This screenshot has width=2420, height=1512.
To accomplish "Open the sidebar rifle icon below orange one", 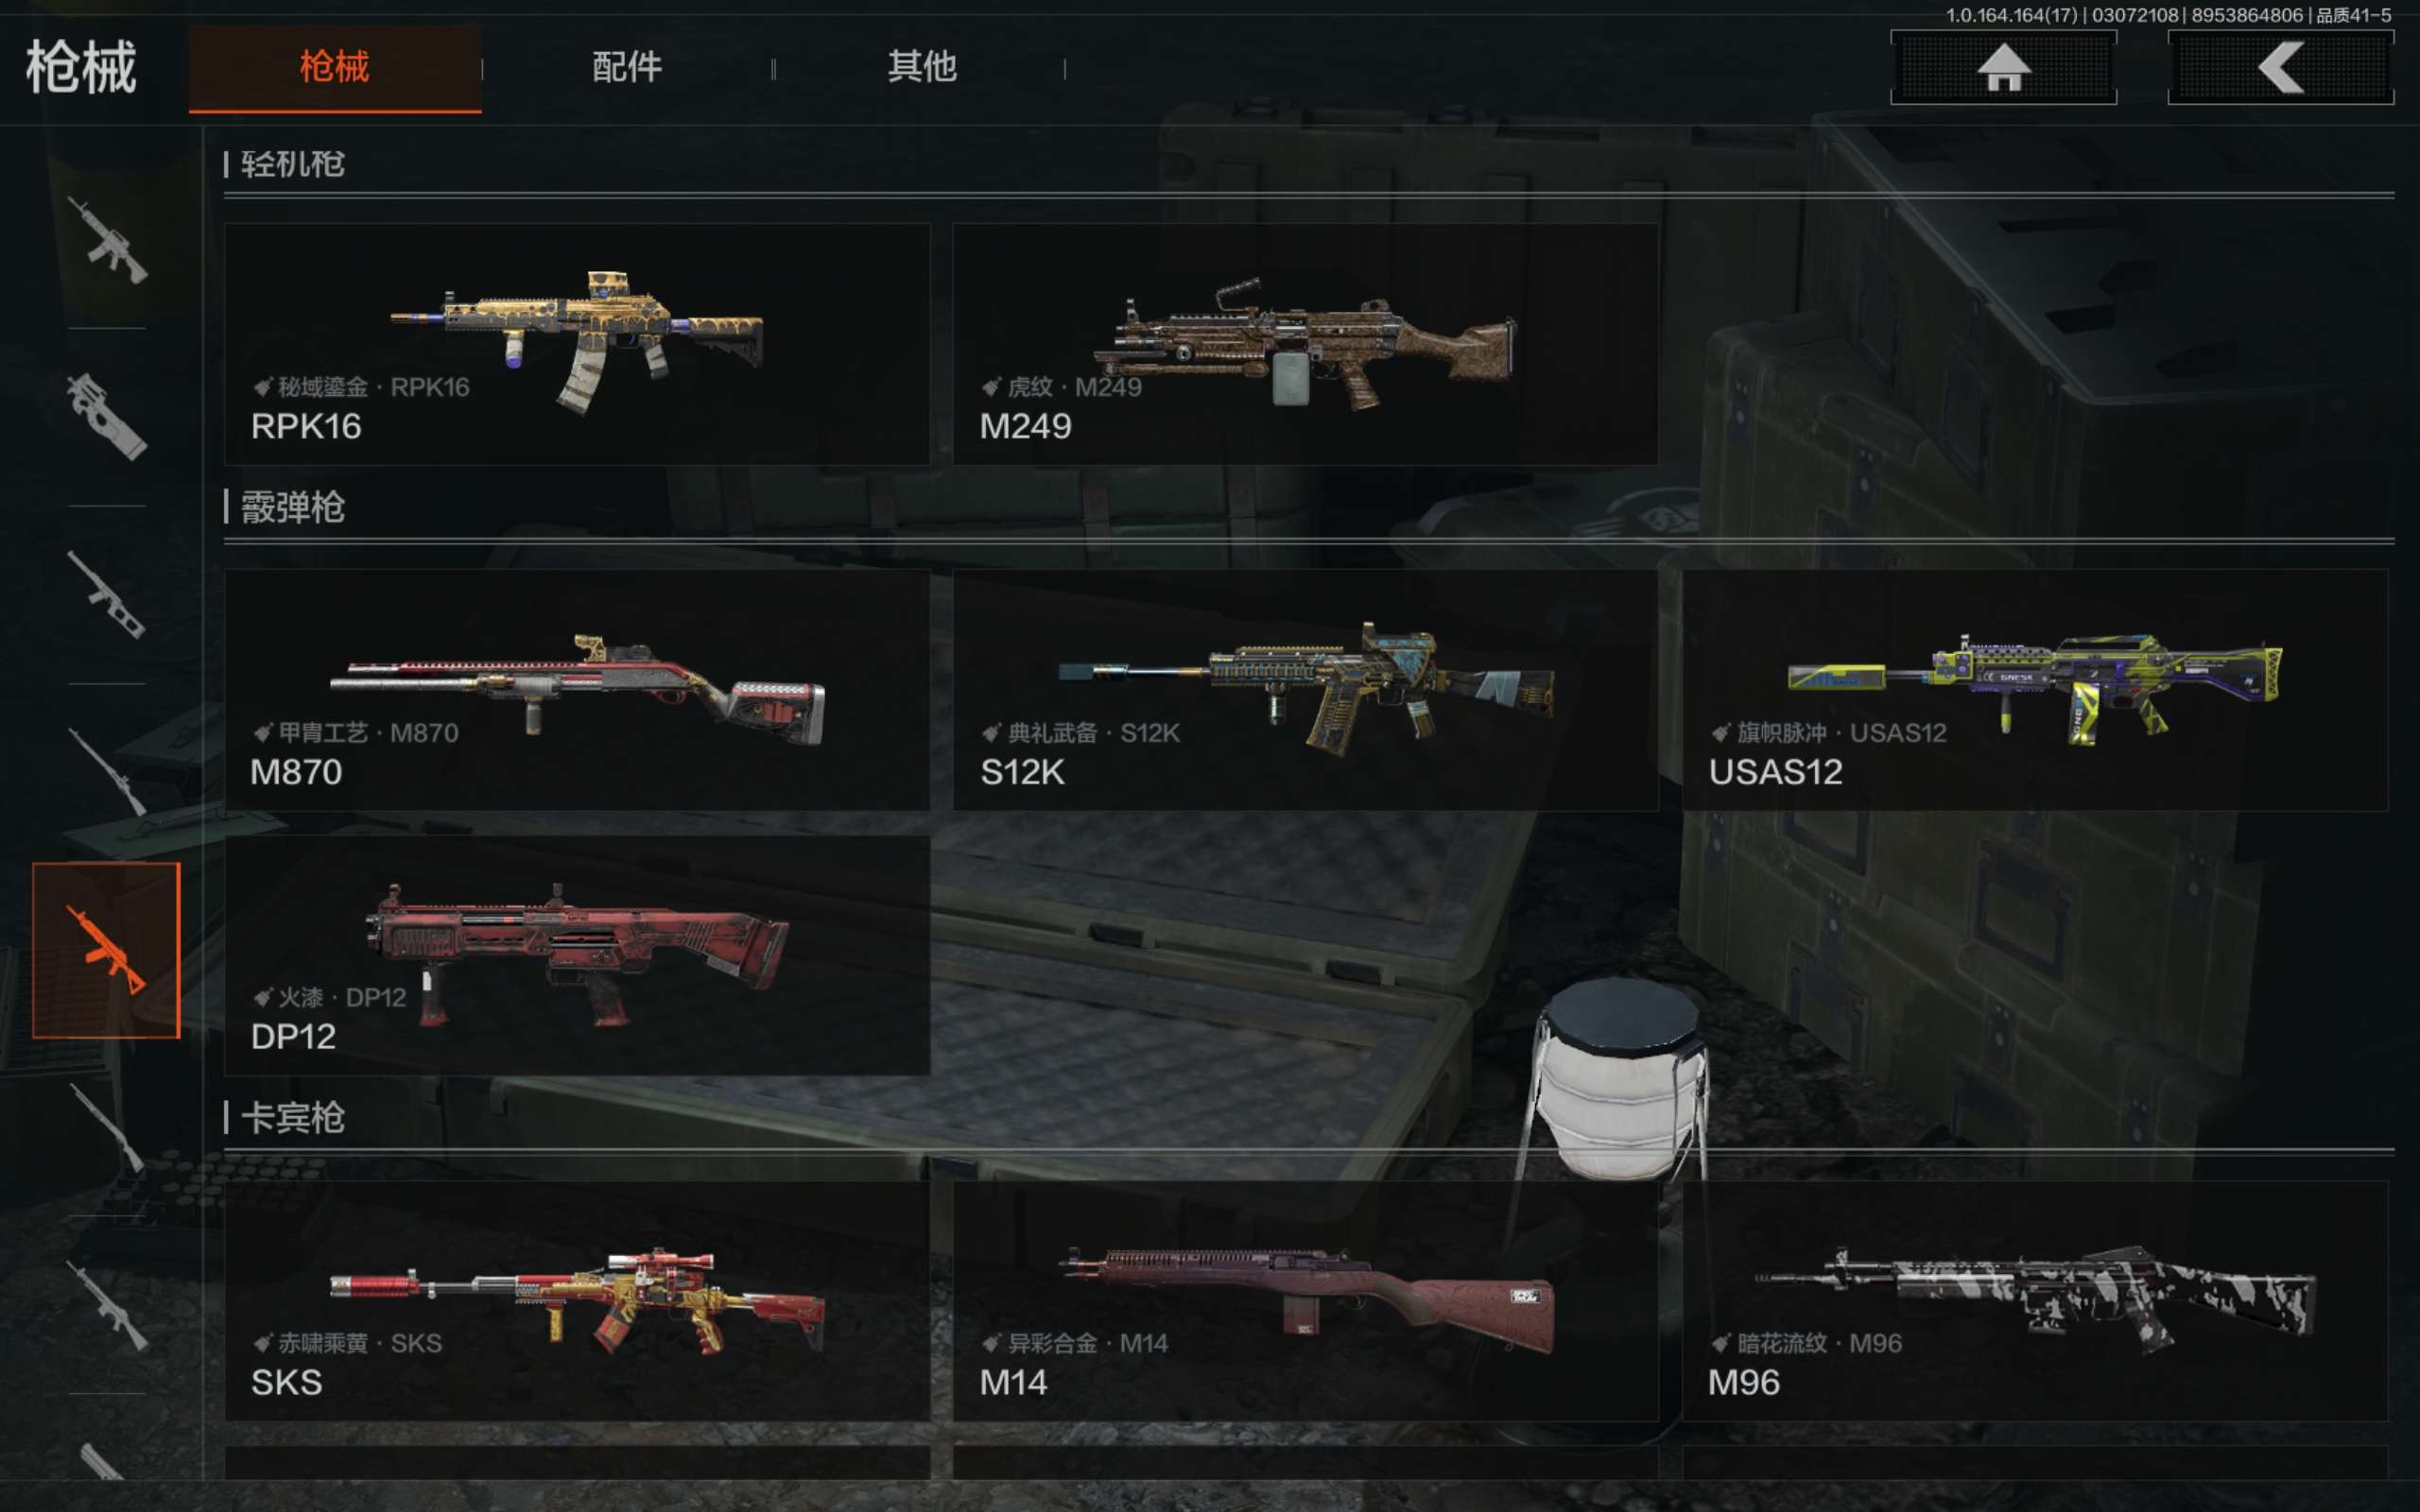I will pos(107,1127).
